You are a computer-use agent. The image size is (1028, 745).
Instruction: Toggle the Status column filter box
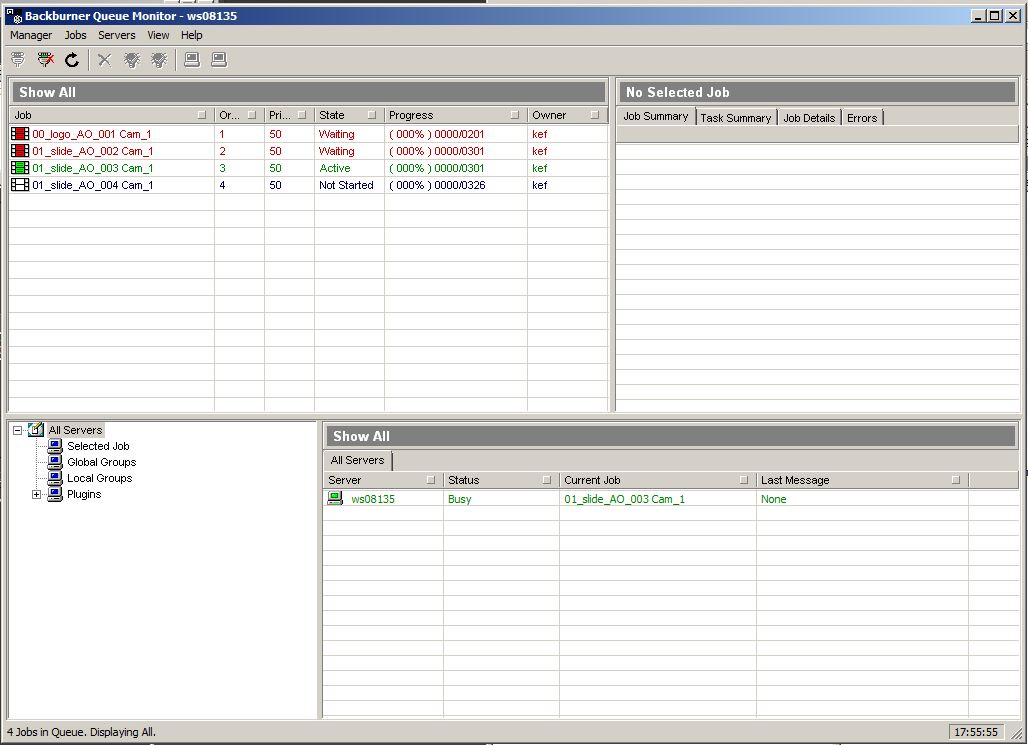(547, 480)
